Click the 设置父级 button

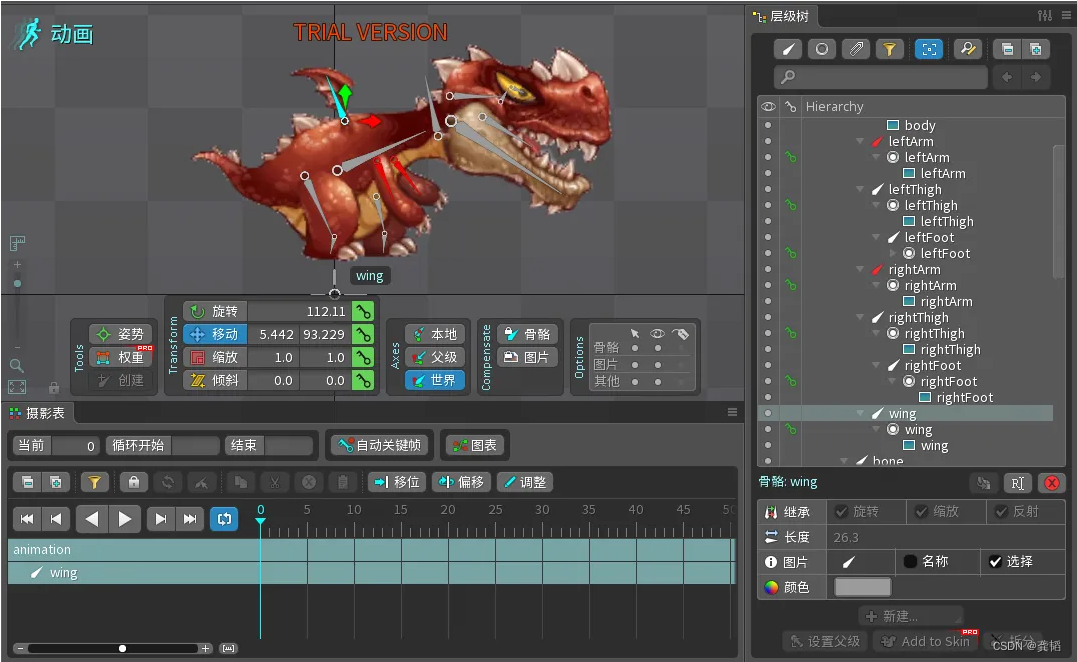point(826,641)
